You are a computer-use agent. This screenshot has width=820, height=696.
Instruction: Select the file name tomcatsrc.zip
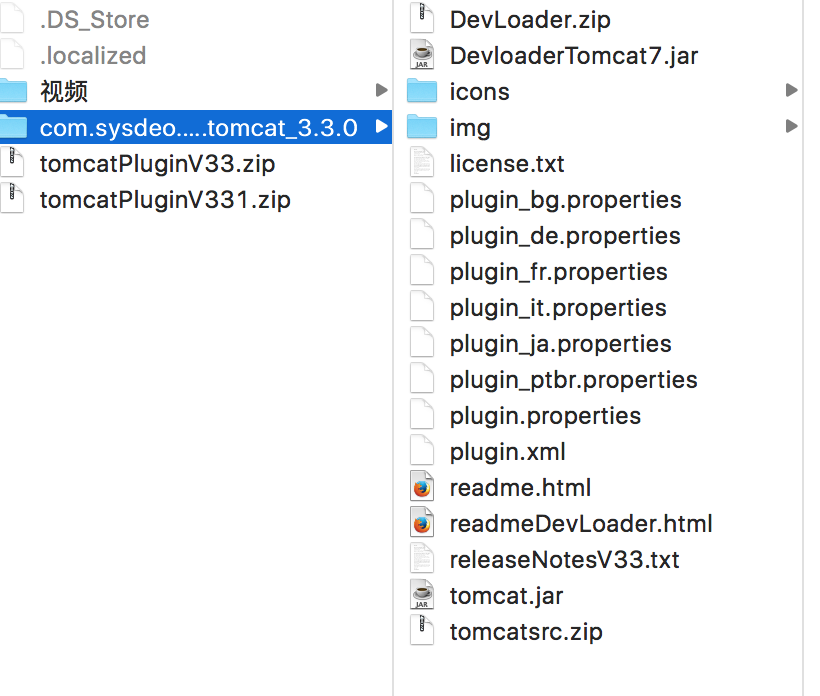[x=526, y=633]
